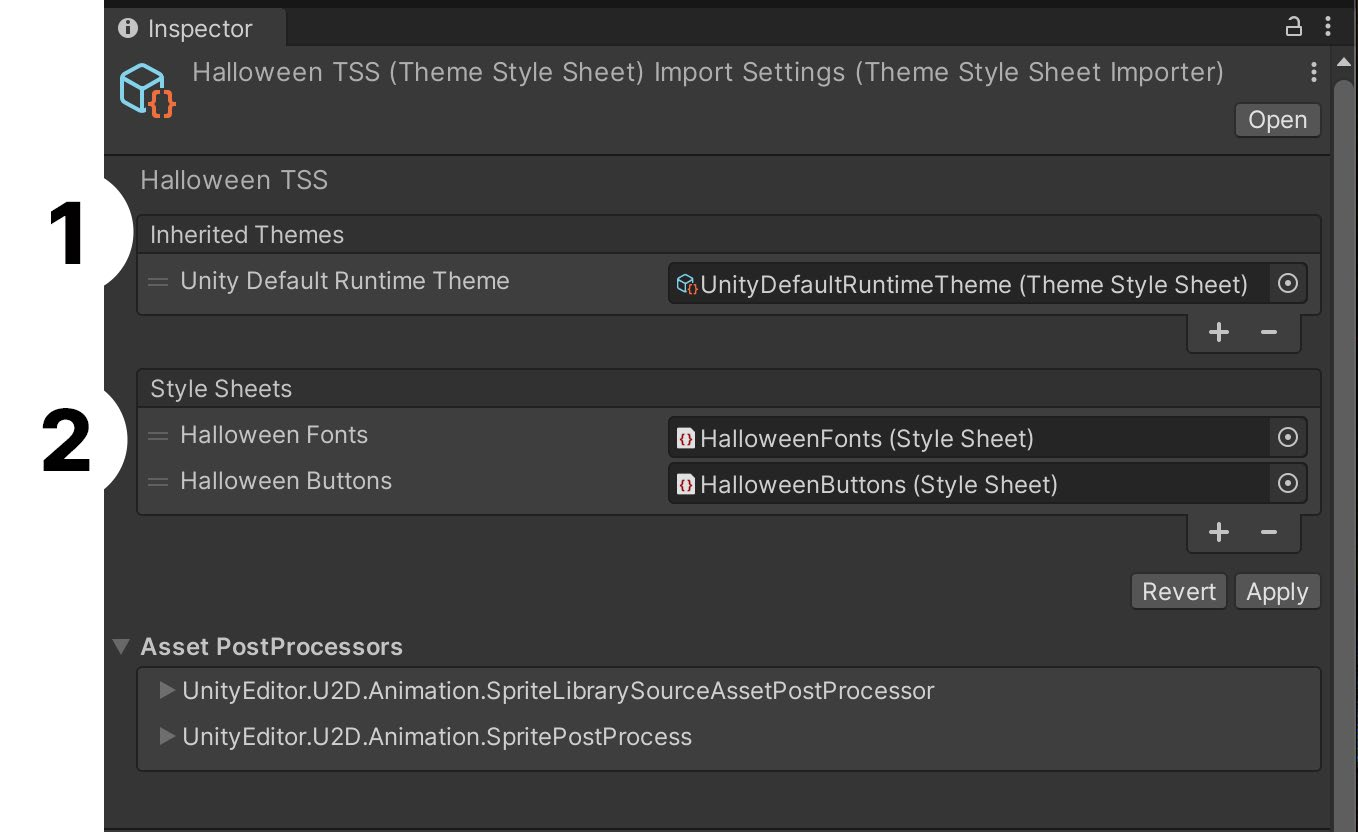Image resolution: width=1358 pixels, height=832 pixels.
Task: Click the Revert button
Action: [x=1179, y=591]
